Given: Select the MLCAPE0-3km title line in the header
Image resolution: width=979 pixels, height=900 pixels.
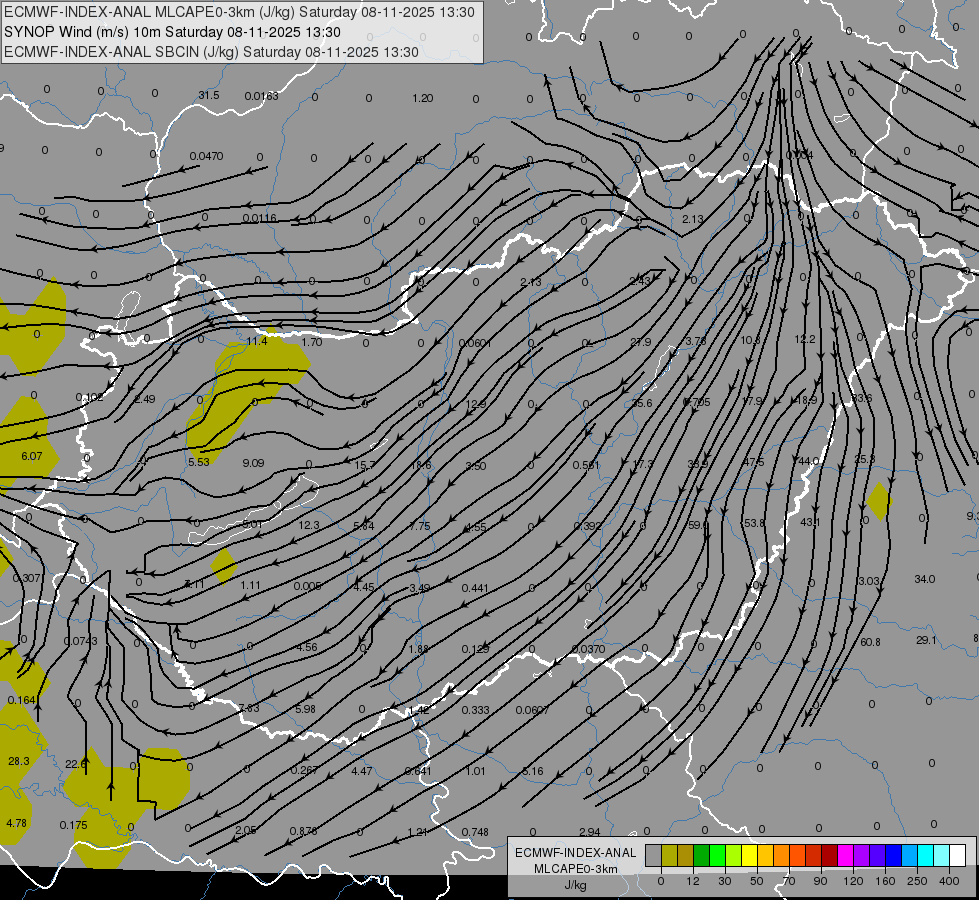Looking at the screenshot, I should click(x=239, y=12).
